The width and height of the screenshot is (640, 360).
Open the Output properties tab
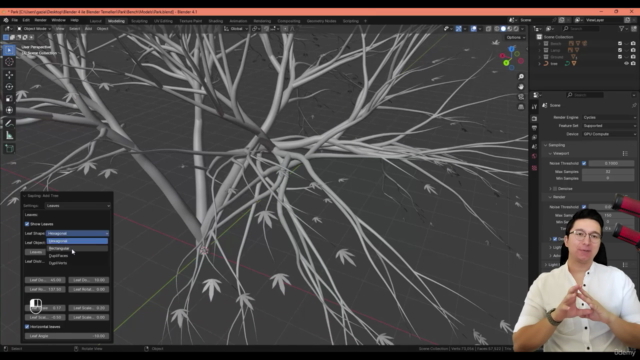534,128
